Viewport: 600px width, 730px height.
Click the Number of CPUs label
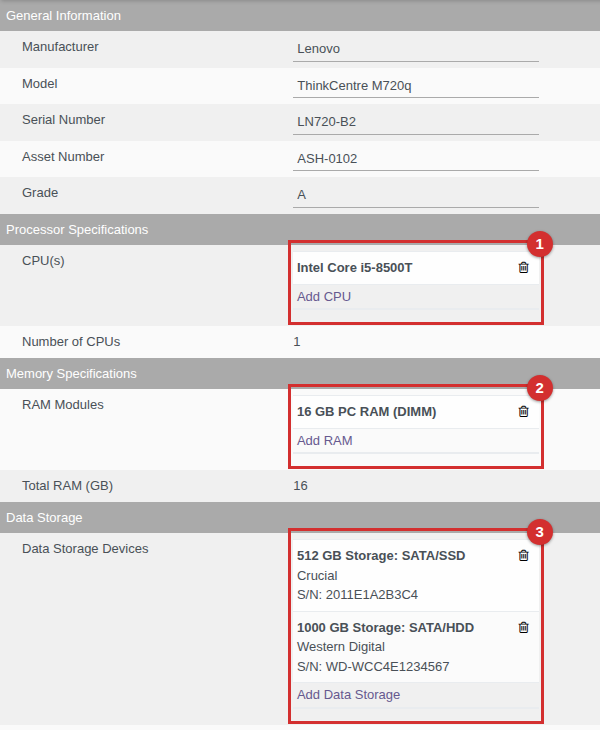coord(71,342)
